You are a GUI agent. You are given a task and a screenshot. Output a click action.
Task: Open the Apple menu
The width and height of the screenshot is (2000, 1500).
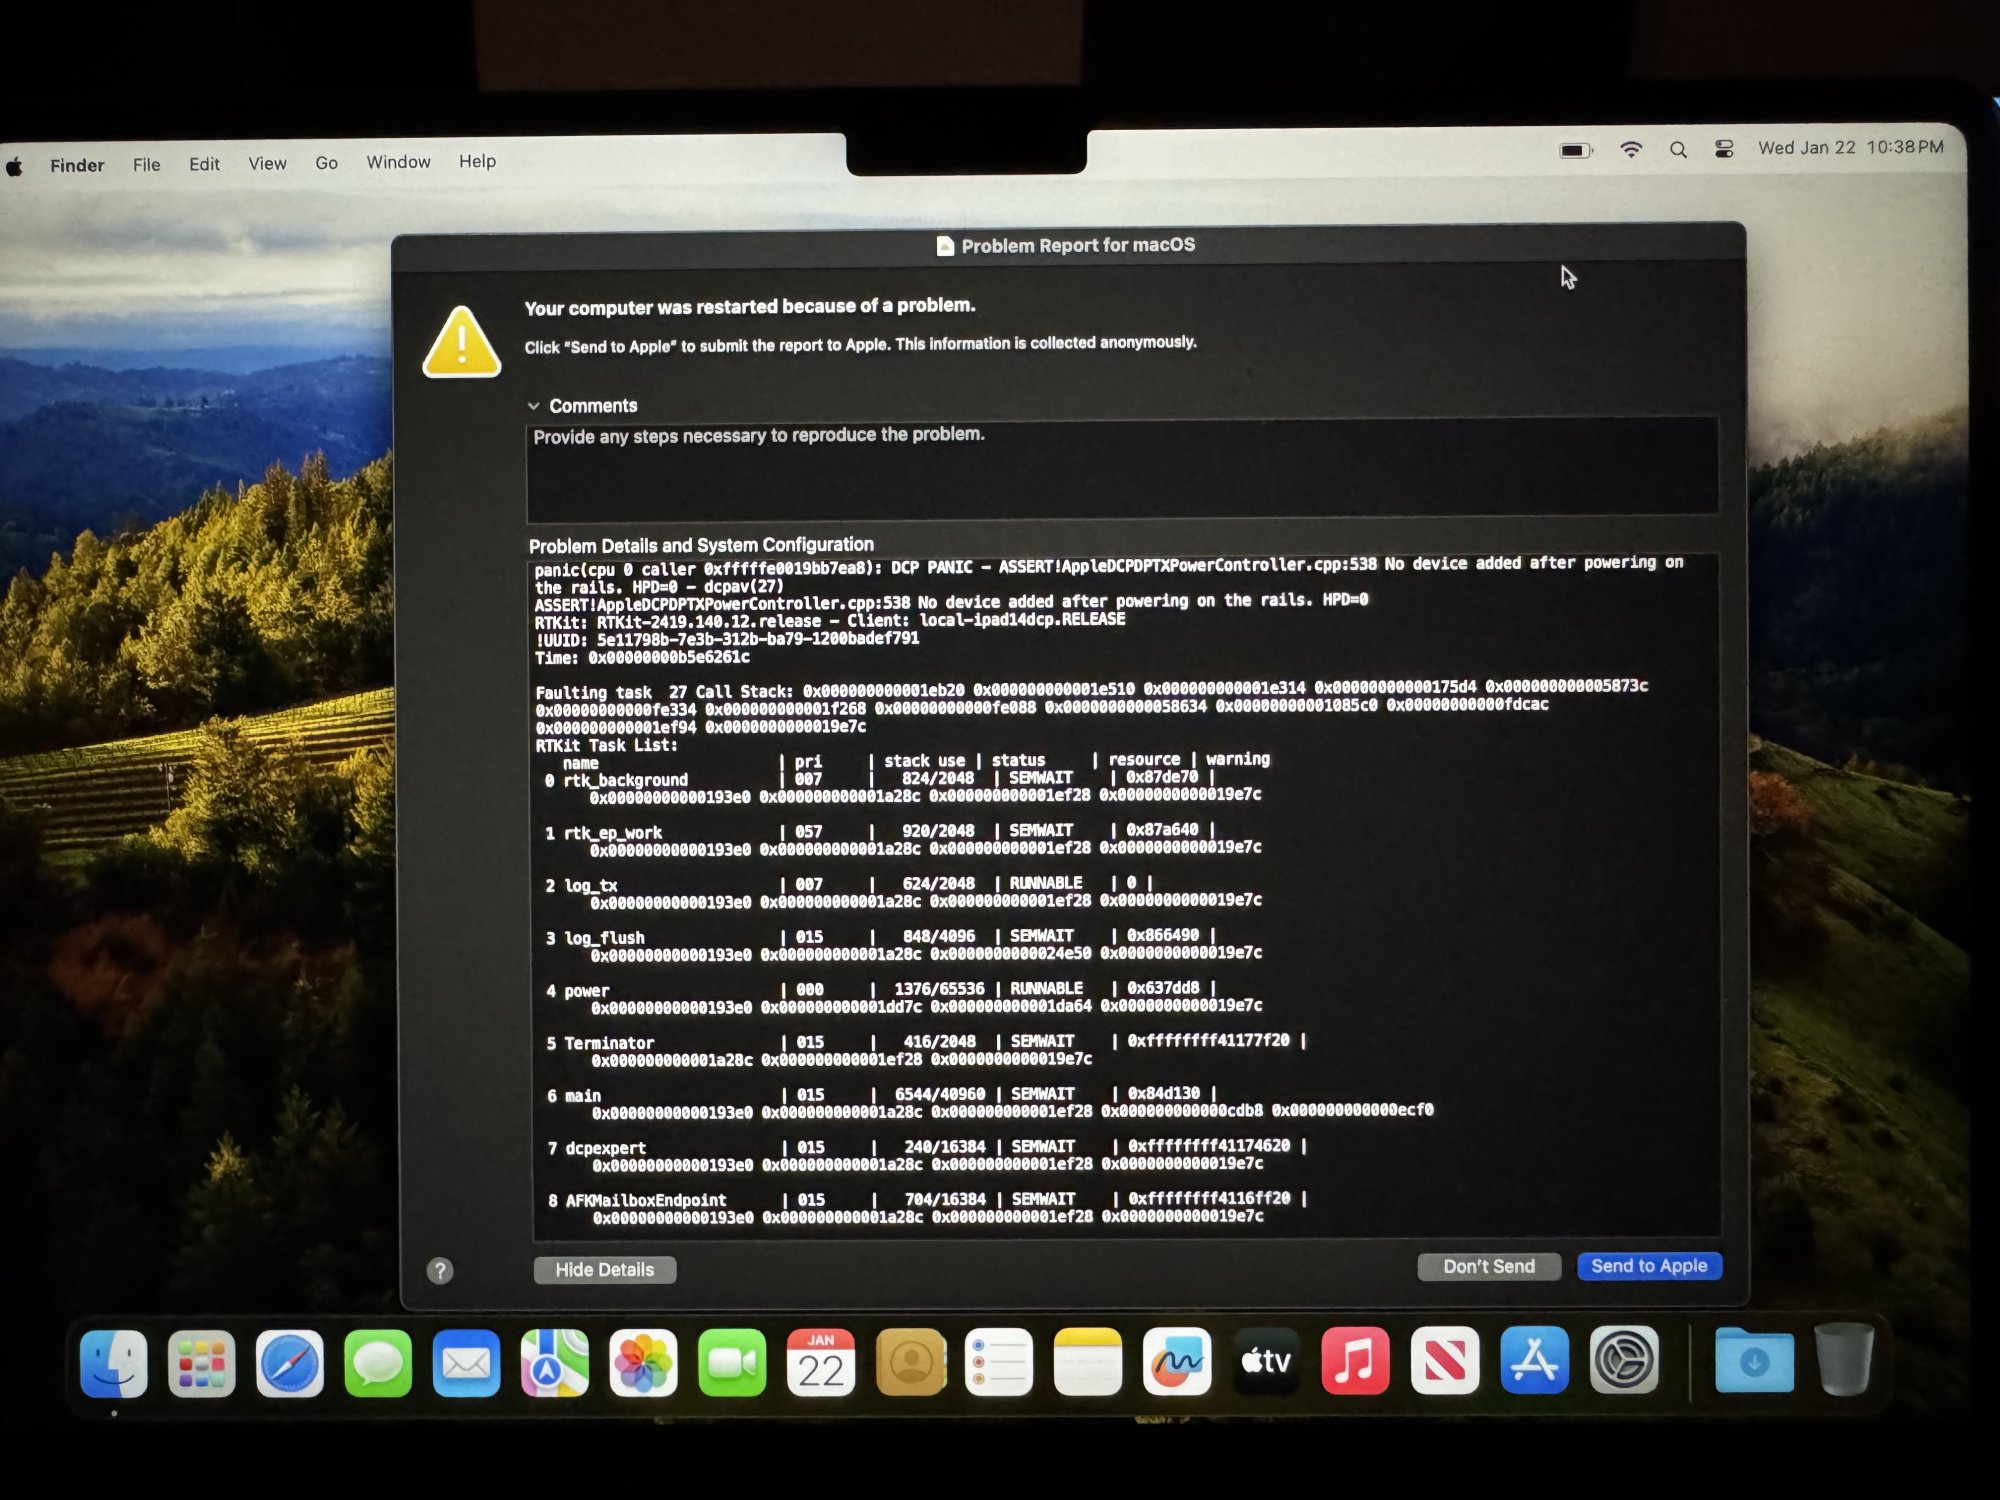pyautogui.click(x=15, y=166)
